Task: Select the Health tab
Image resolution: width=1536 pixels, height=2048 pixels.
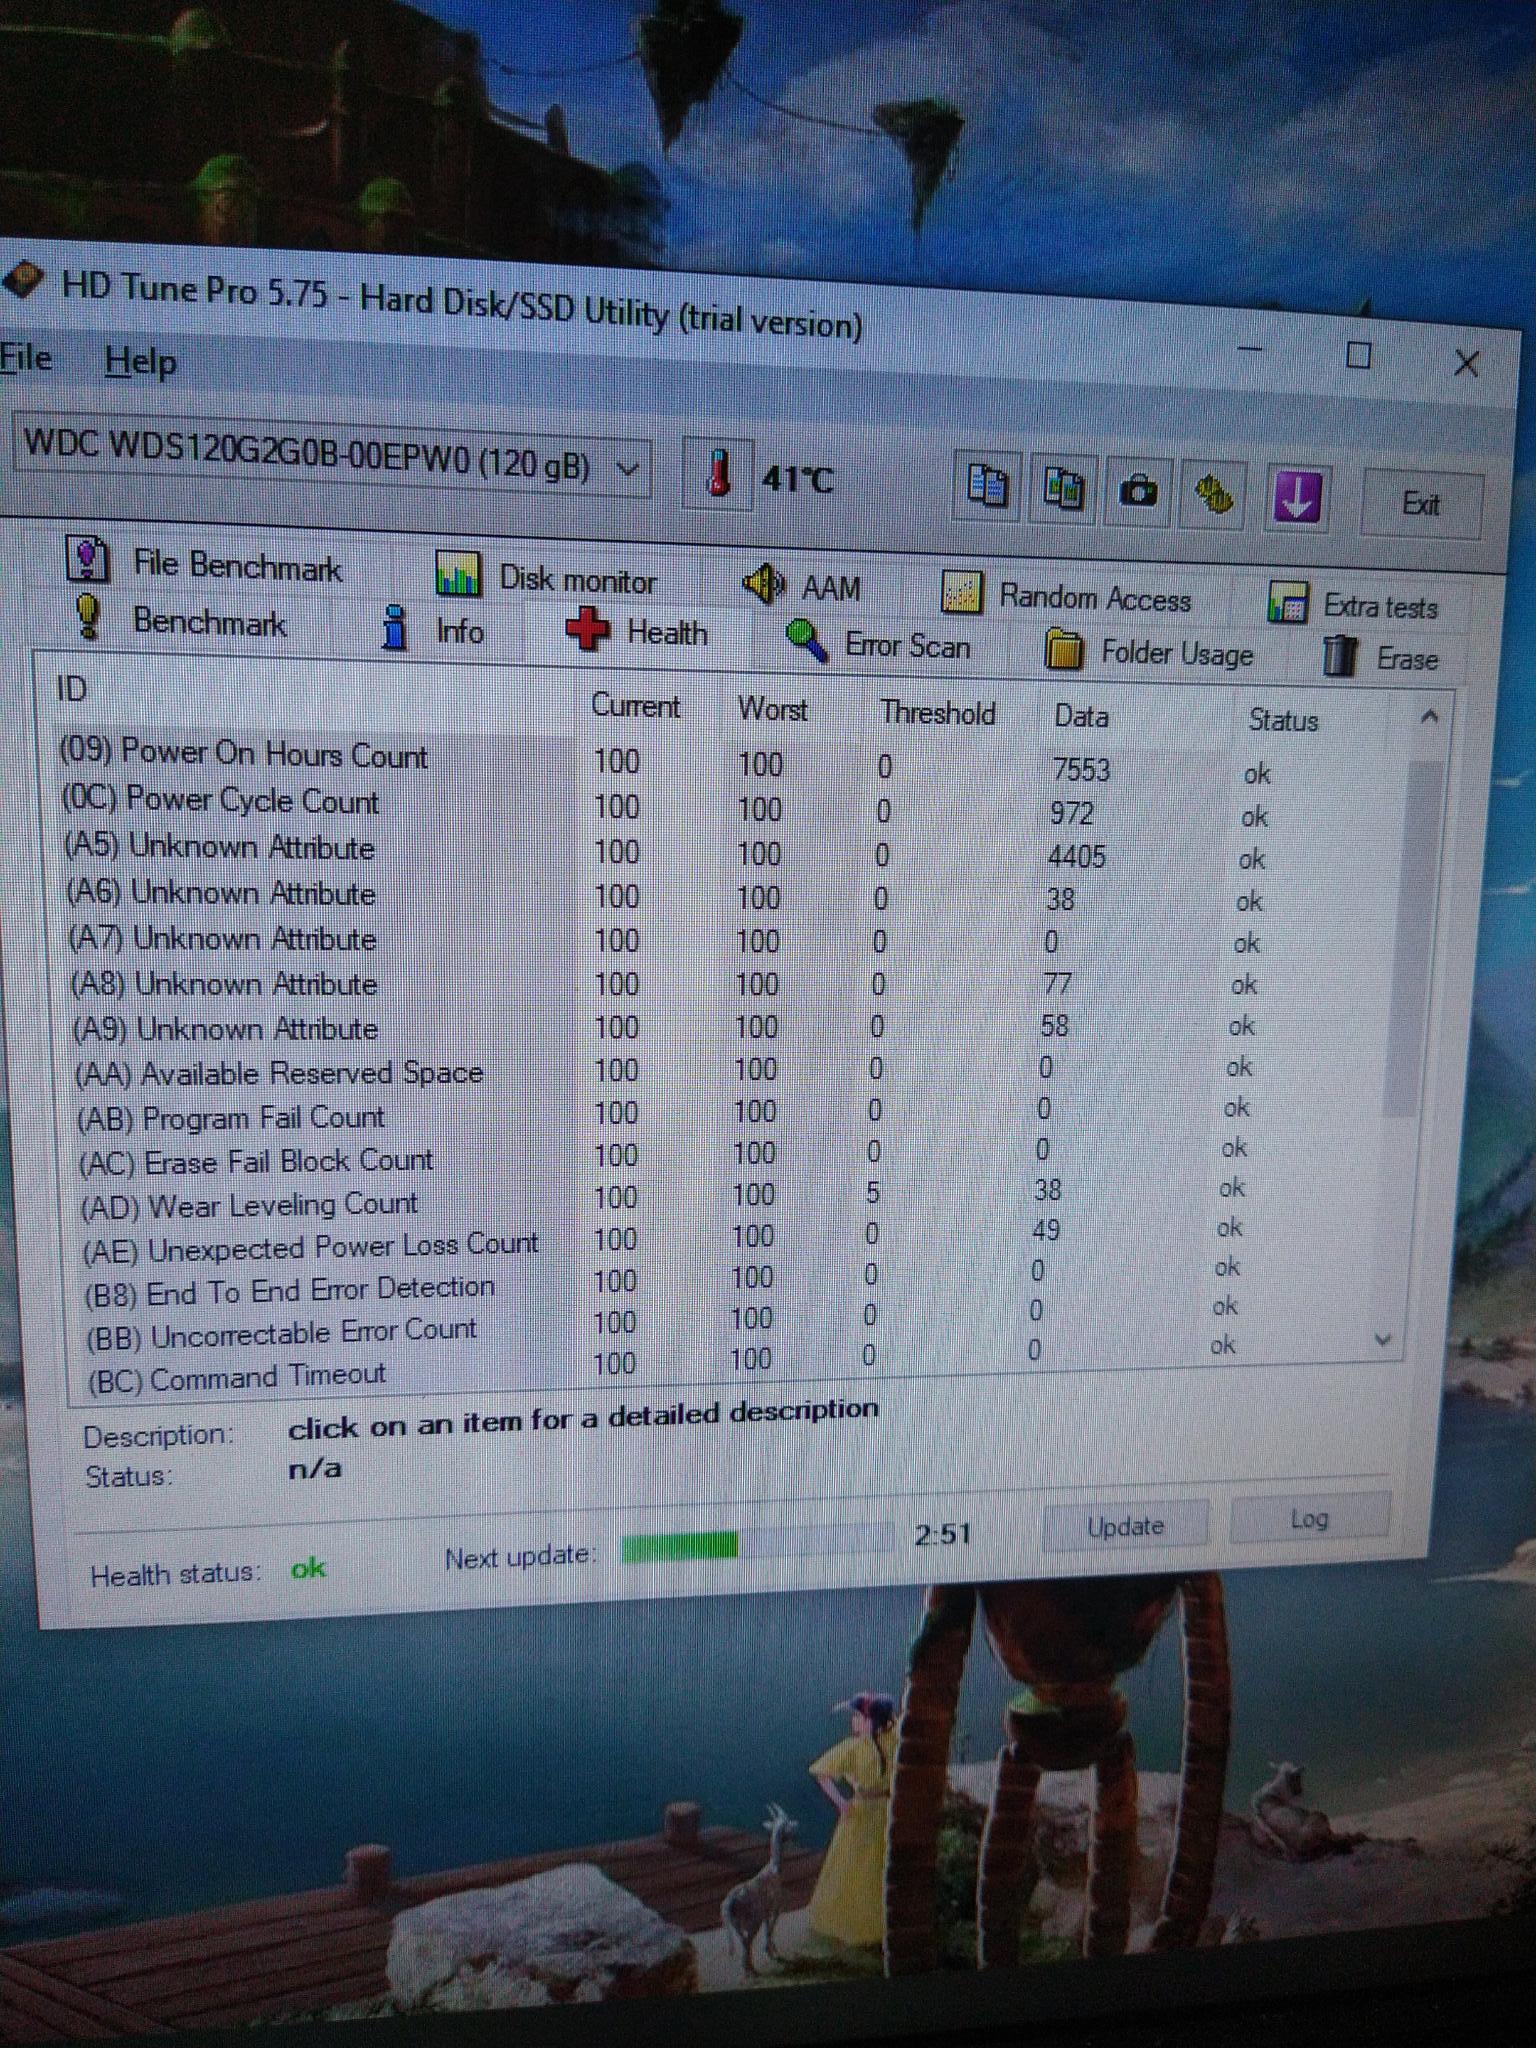Action: coord(637,633)
